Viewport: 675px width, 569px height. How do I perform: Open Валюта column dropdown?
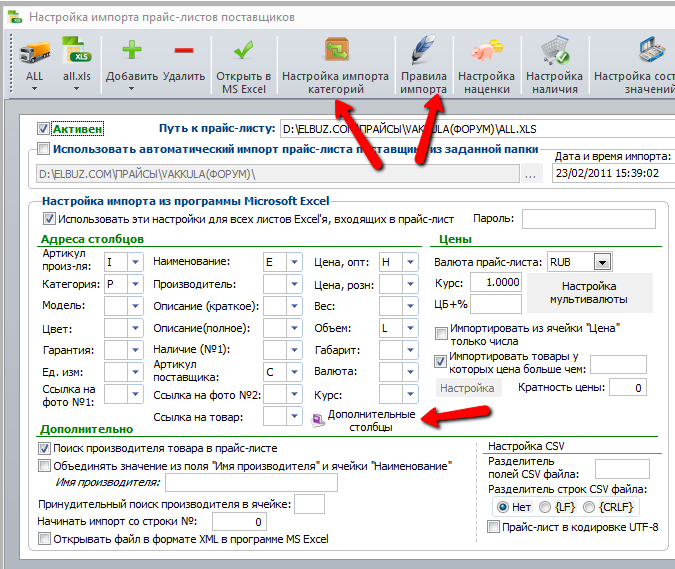tap(410, 371)
